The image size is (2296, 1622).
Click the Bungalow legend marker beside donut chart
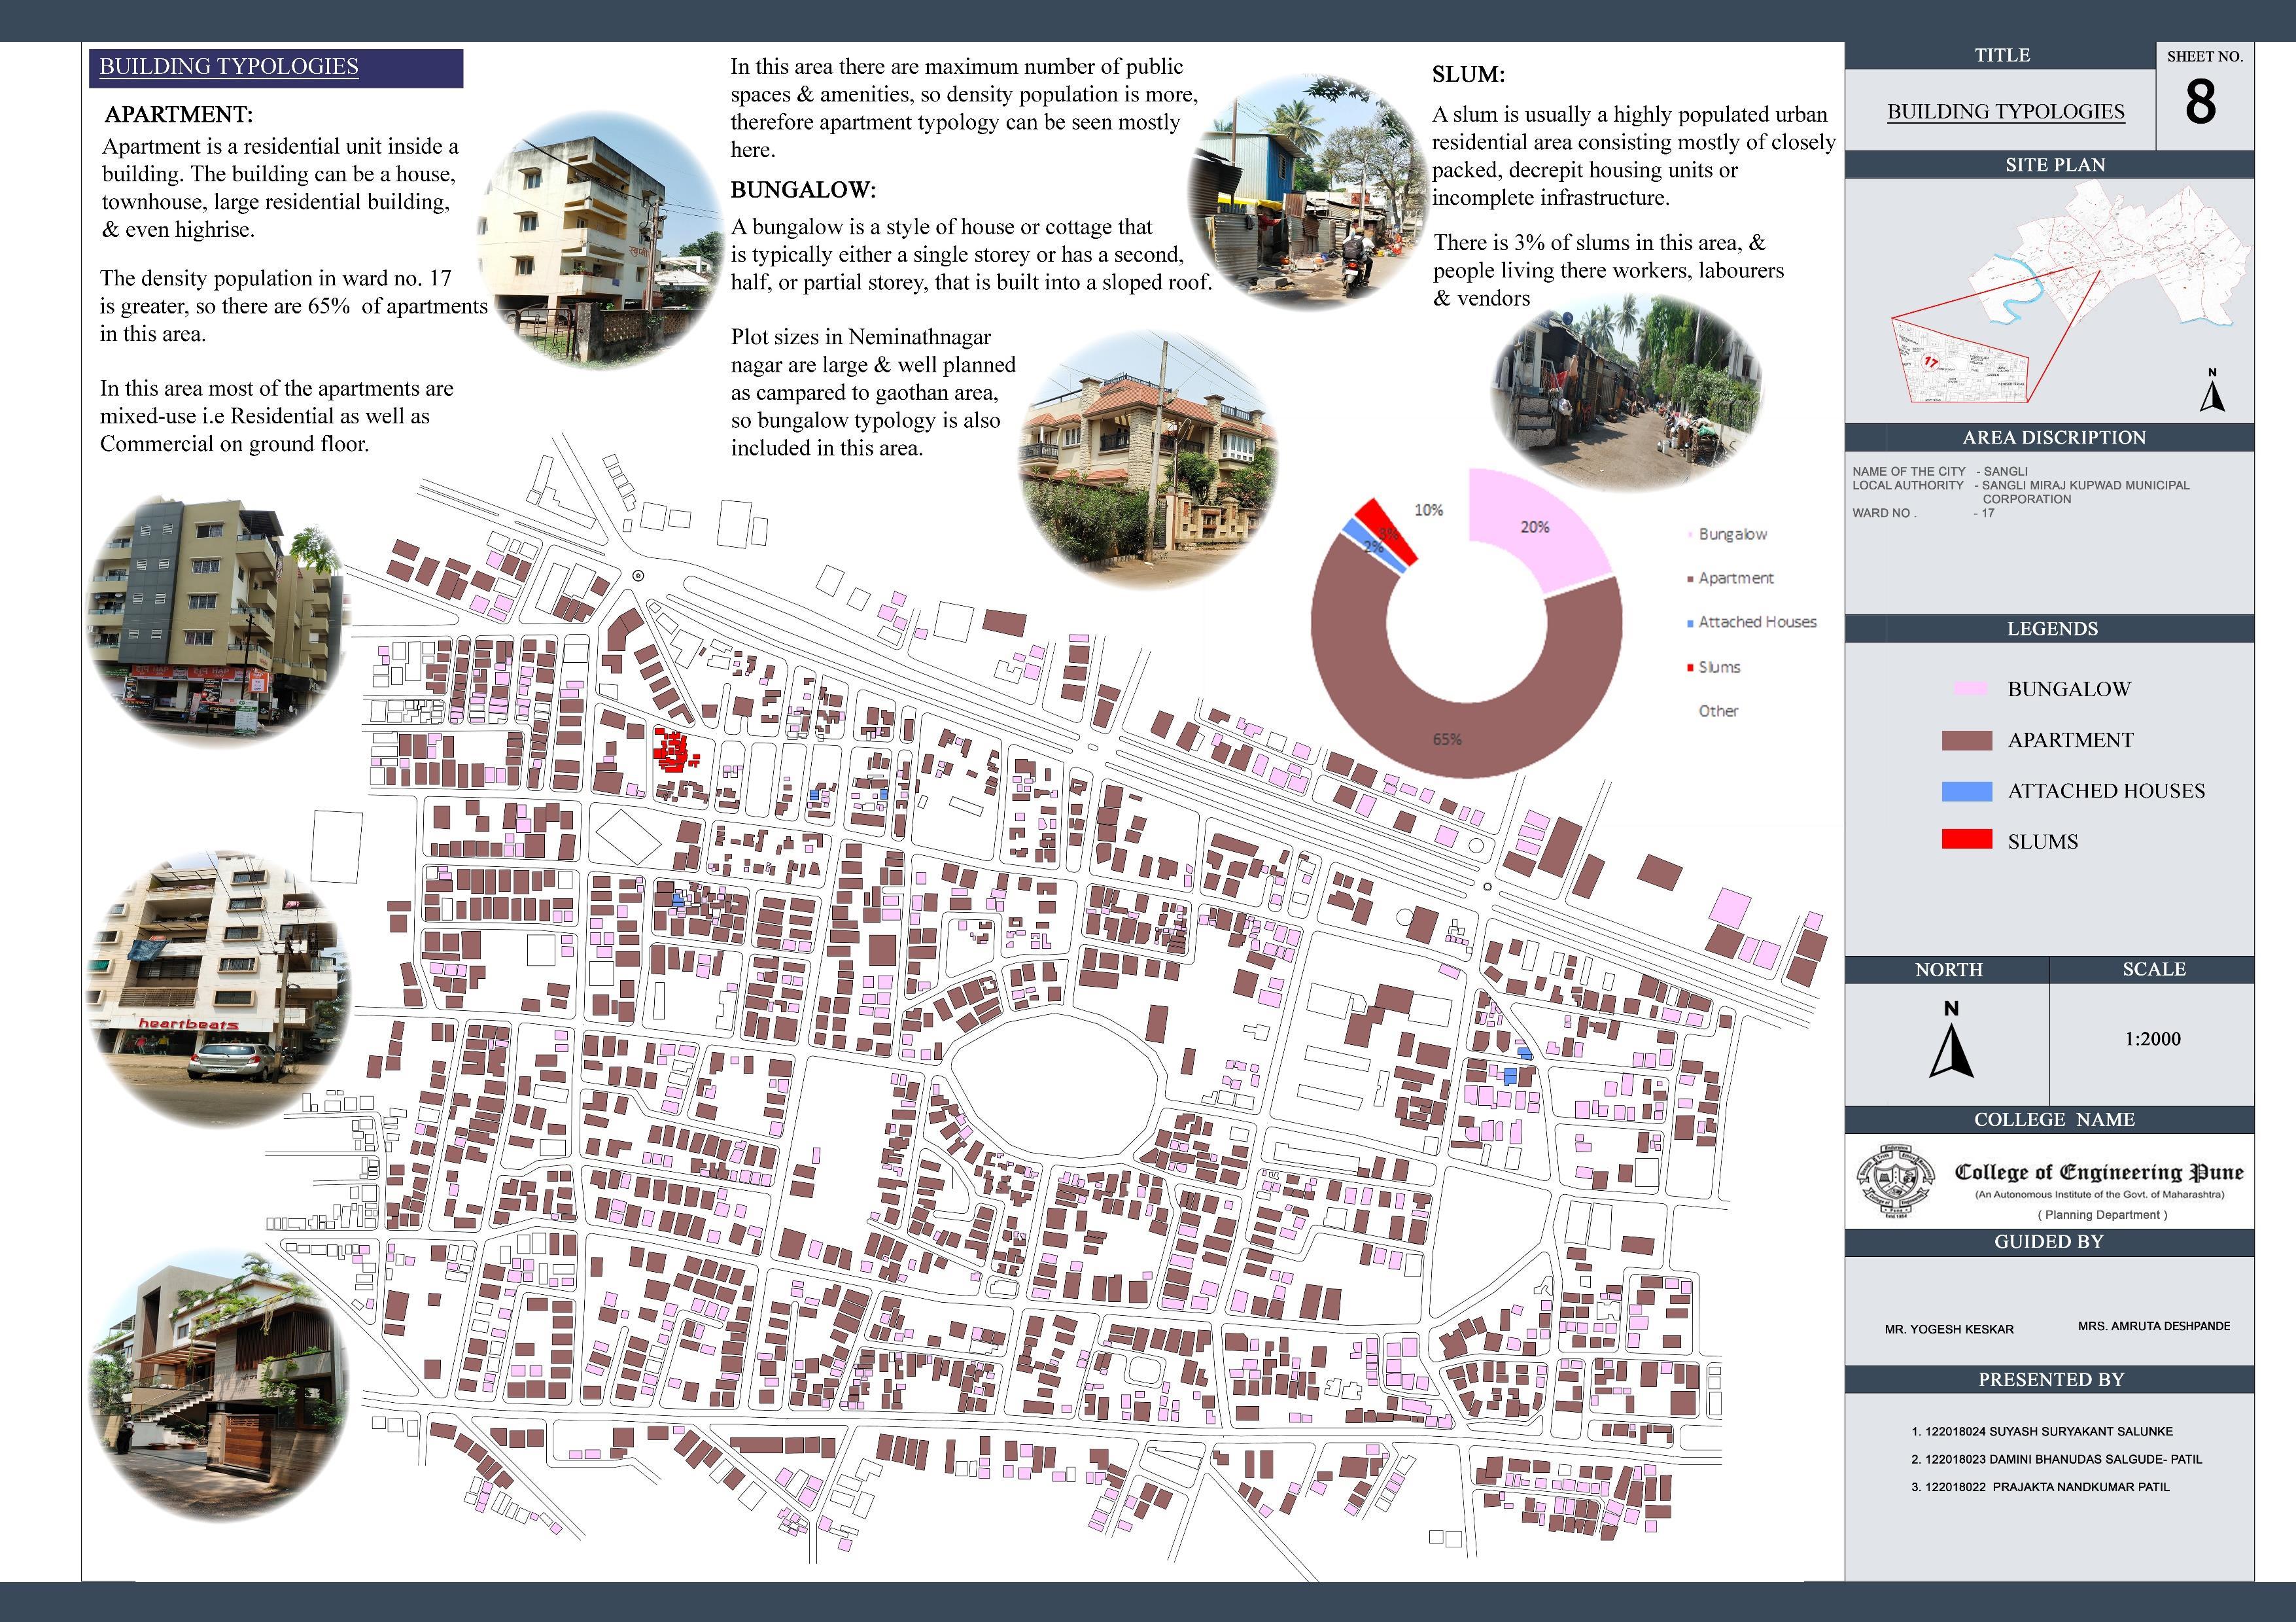click(x=1689, y=535)
